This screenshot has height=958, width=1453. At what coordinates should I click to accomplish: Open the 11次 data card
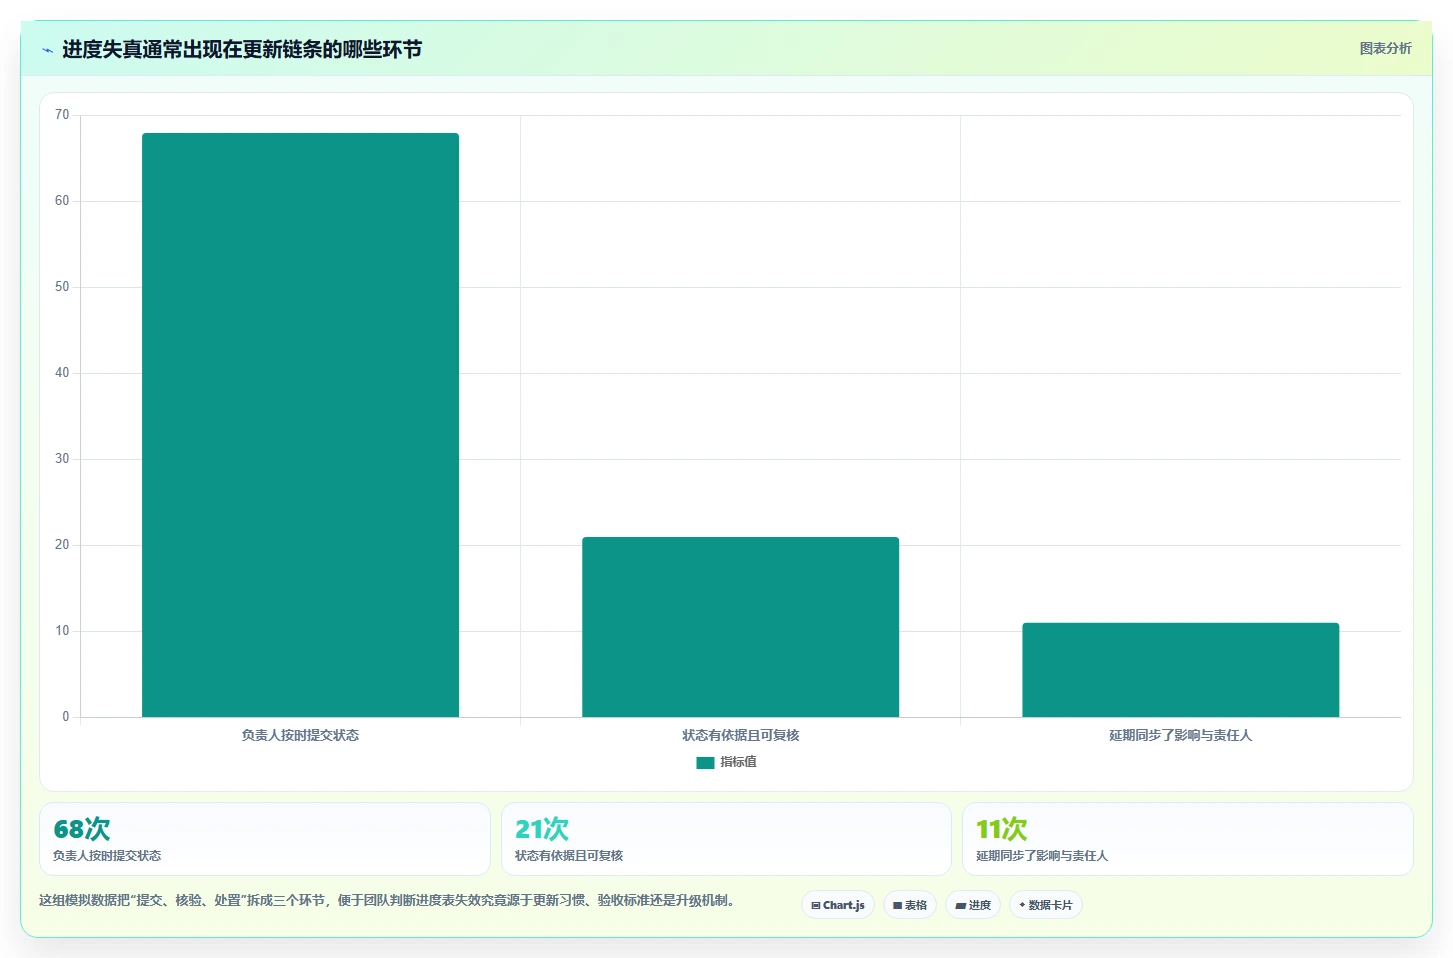pos(1188,839)
